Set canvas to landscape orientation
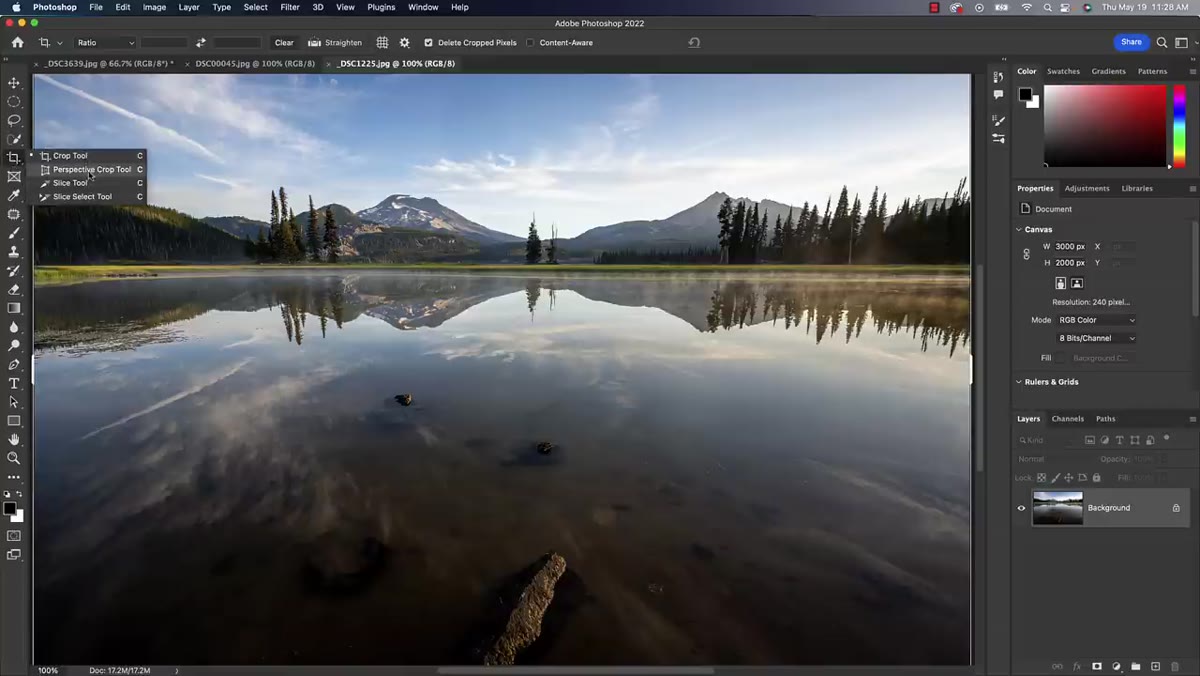This screenshot has height=676, width=1200. click(1077, 284)
